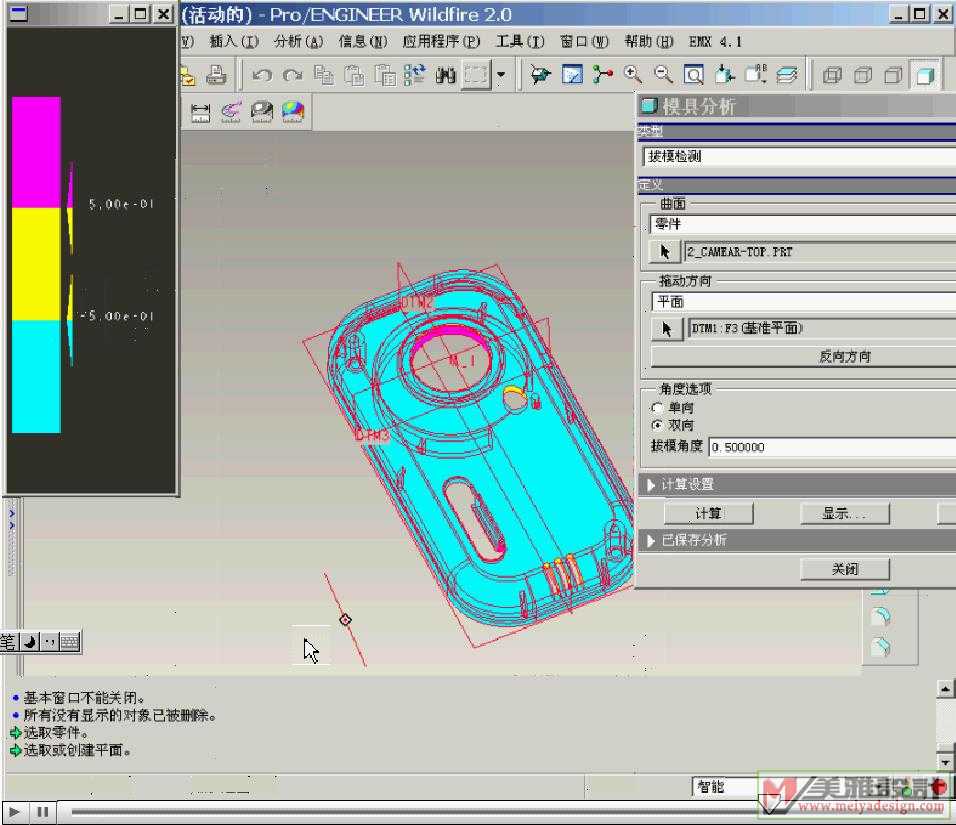
Task: Click the 反向方向 (flip direction) button
Action: [804, 357]
